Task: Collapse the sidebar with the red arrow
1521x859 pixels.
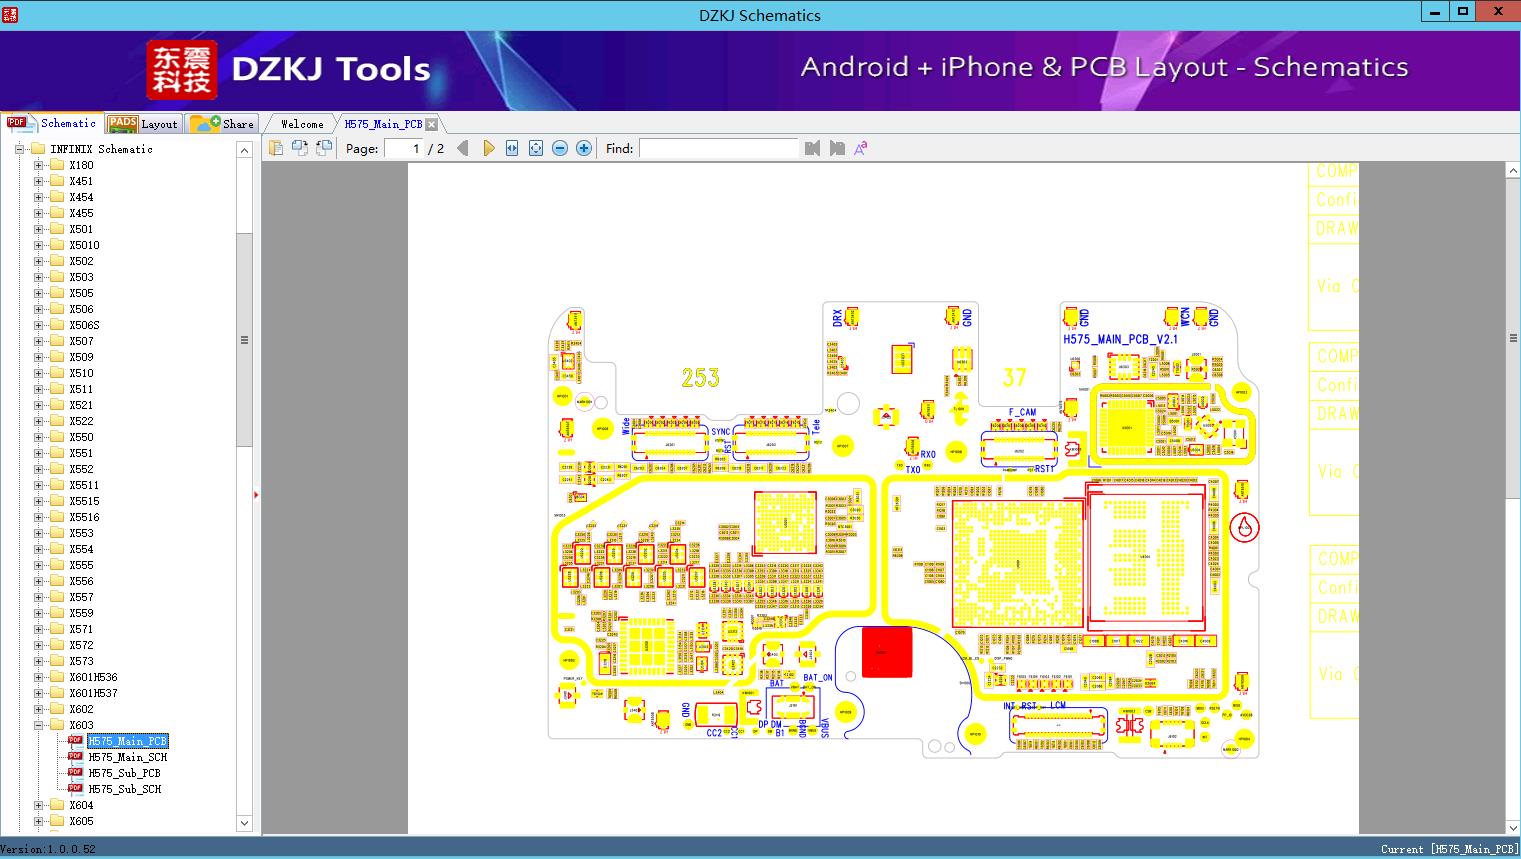Action: coord(256,494)
